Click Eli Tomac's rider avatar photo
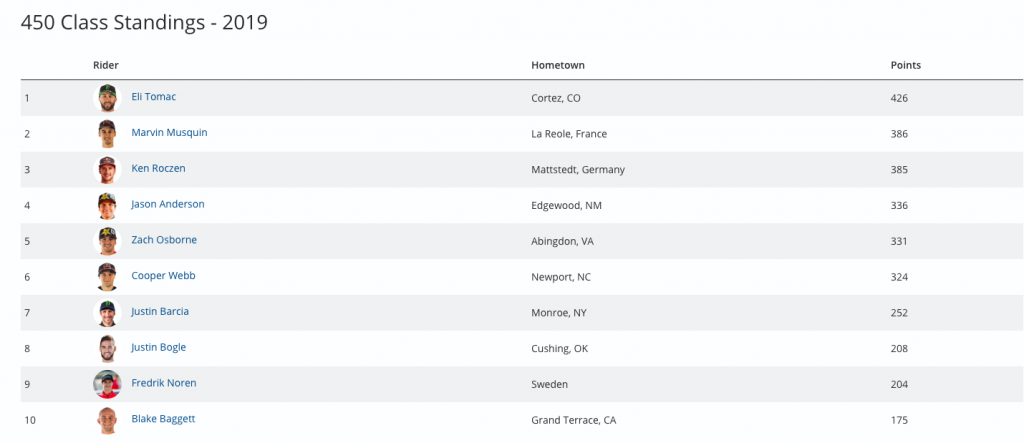This screenshot has width=1024, height=443. click(x=107, y=98)
